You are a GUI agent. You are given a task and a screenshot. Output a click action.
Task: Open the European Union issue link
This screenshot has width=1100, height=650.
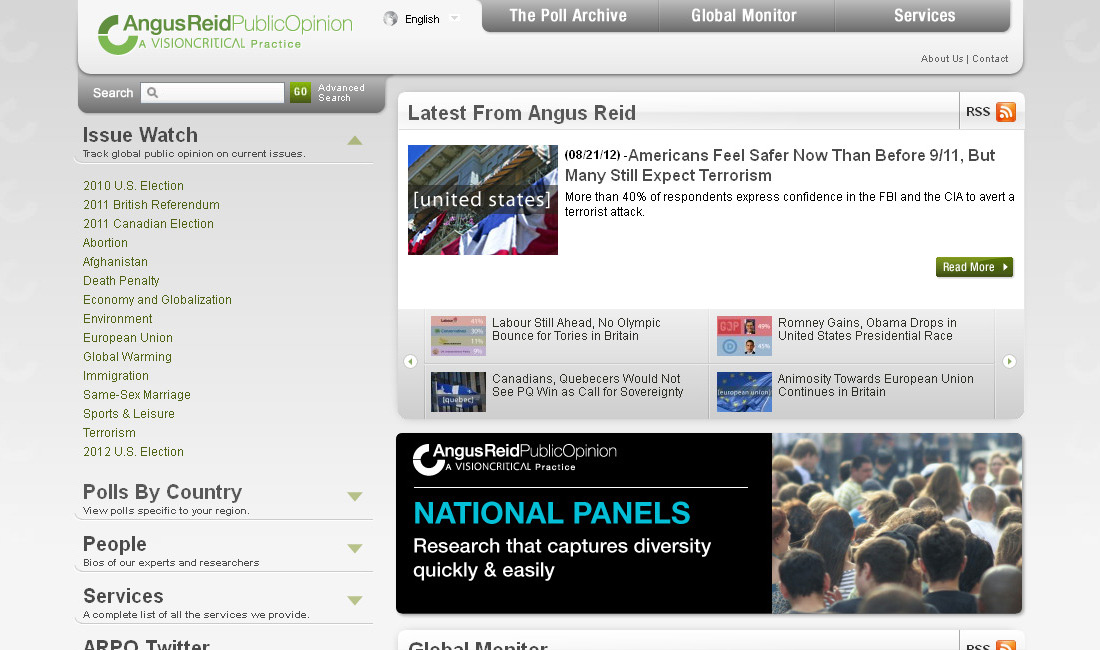128,337
